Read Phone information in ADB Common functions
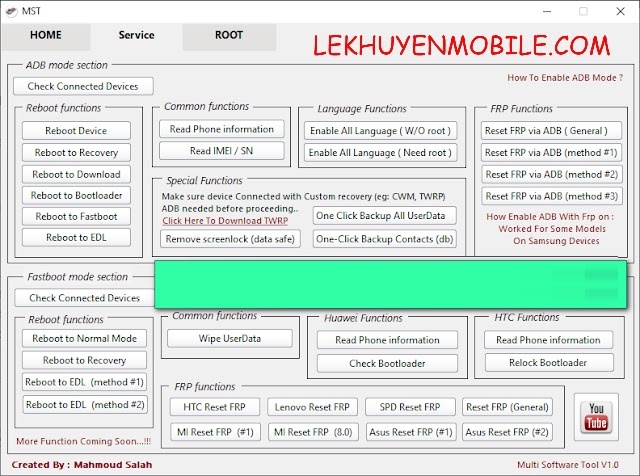The width and height of the screenshot is (640, 476). tap(222, 129)
